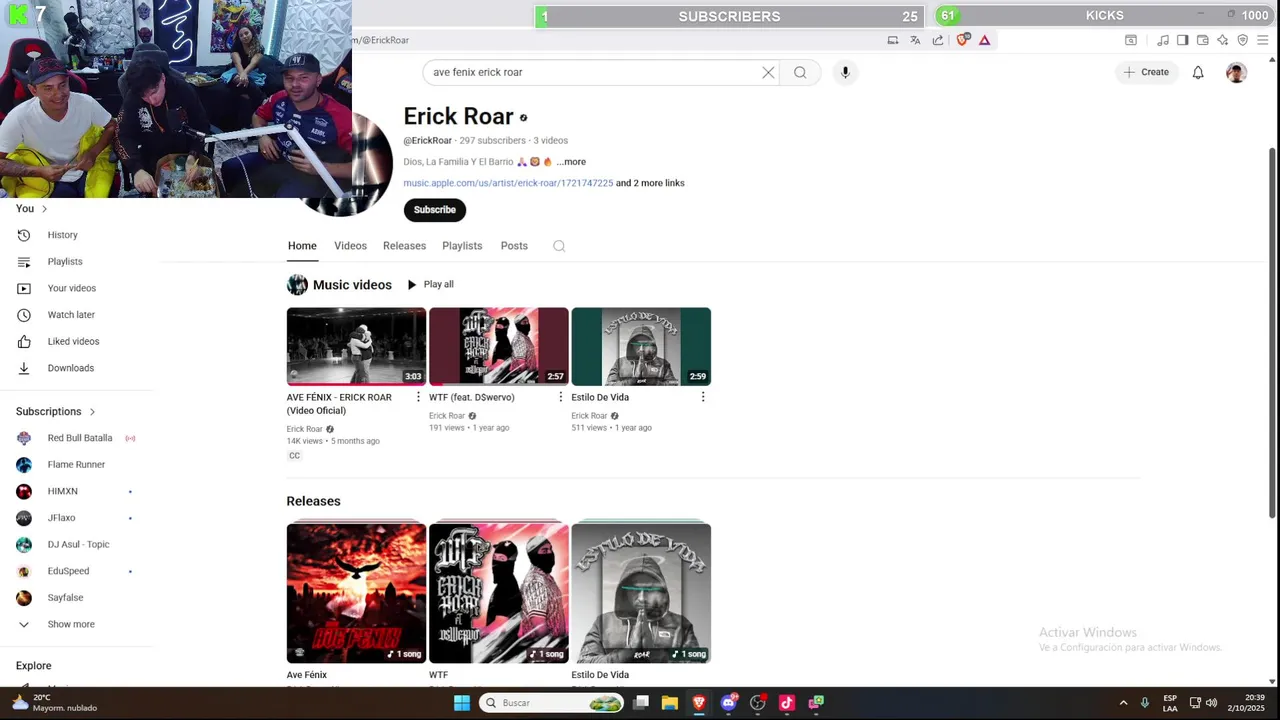
Task: Expand channel description with ...more
Action: coord(571,162)
